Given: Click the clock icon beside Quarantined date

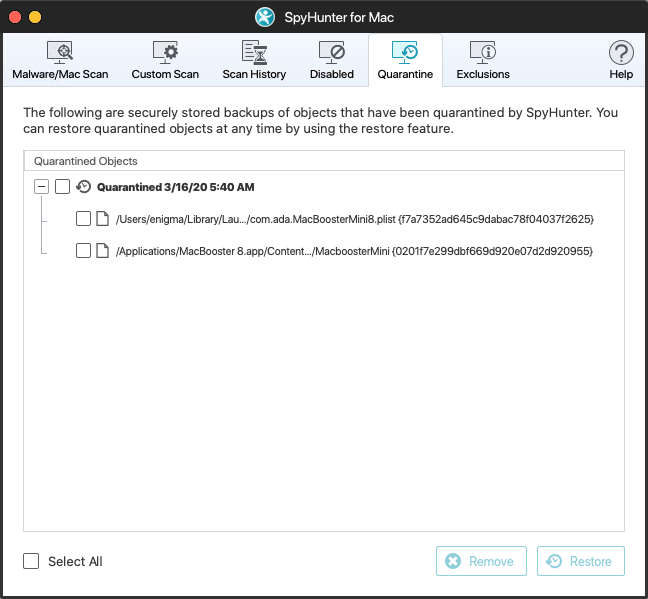Looking at the screenshot, I should click(x=84, y=186).
